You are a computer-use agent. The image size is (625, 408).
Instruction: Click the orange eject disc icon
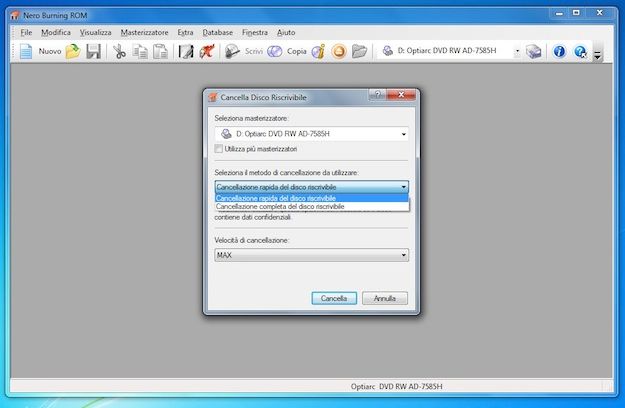[339, 51]
